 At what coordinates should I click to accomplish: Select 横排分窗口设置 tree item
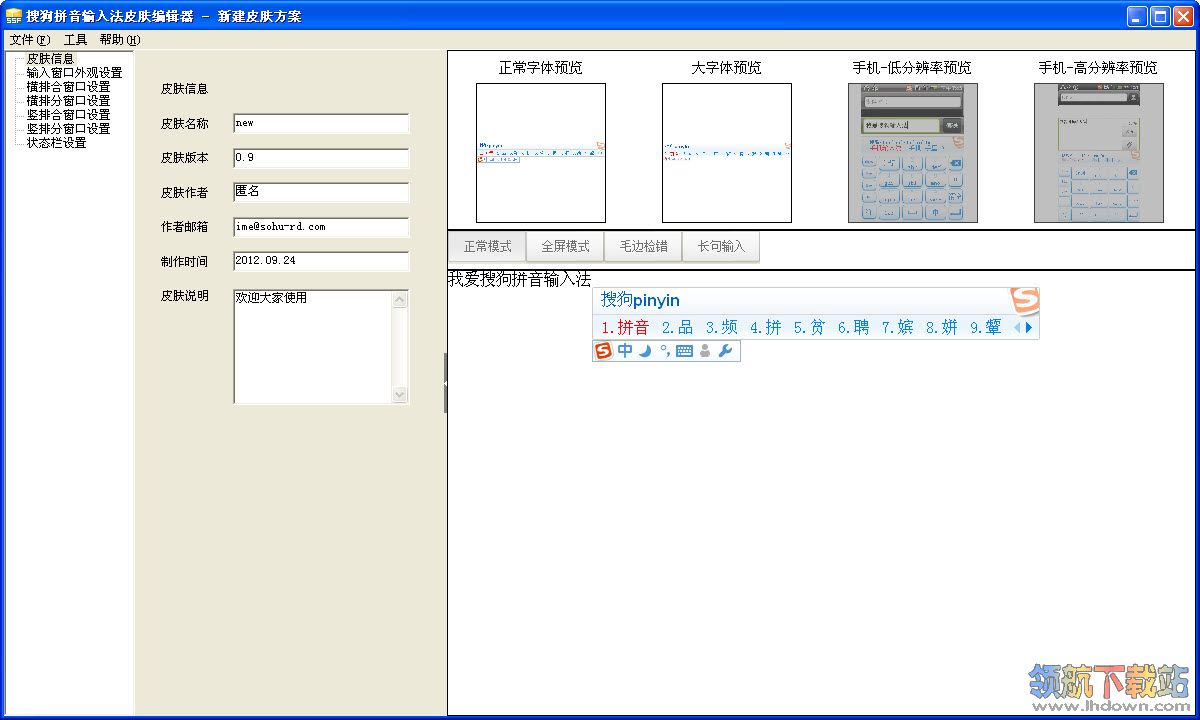[x=68, y=101]
